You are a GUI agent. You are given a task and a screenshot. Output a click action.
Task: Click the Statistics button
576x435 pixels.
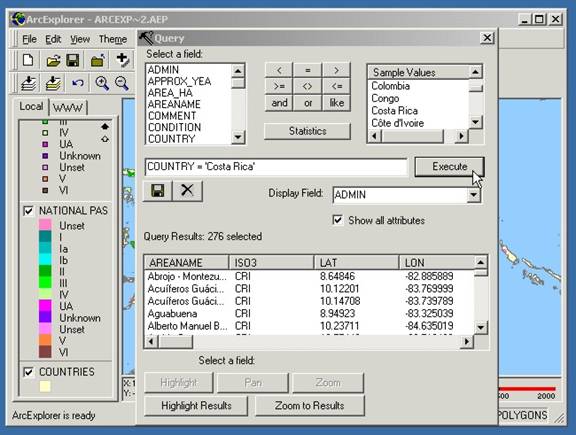(307, 131)
